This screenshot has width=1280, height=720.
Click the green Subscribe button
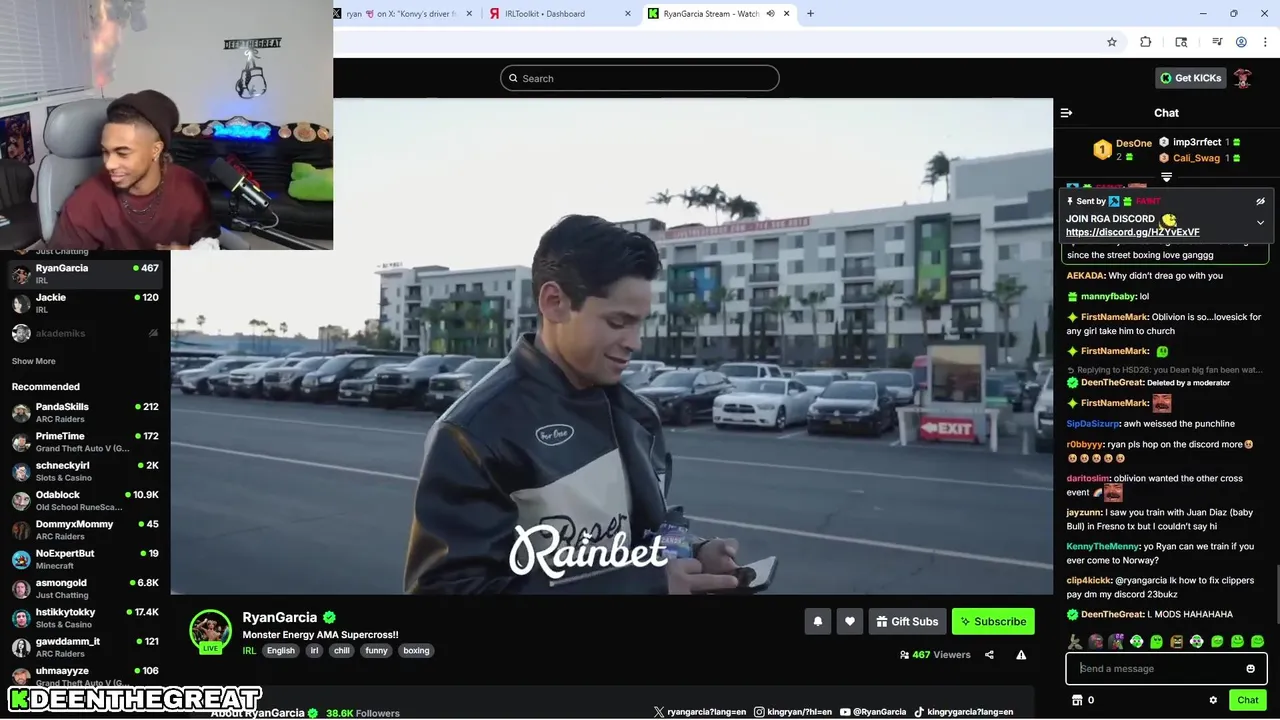993,621
